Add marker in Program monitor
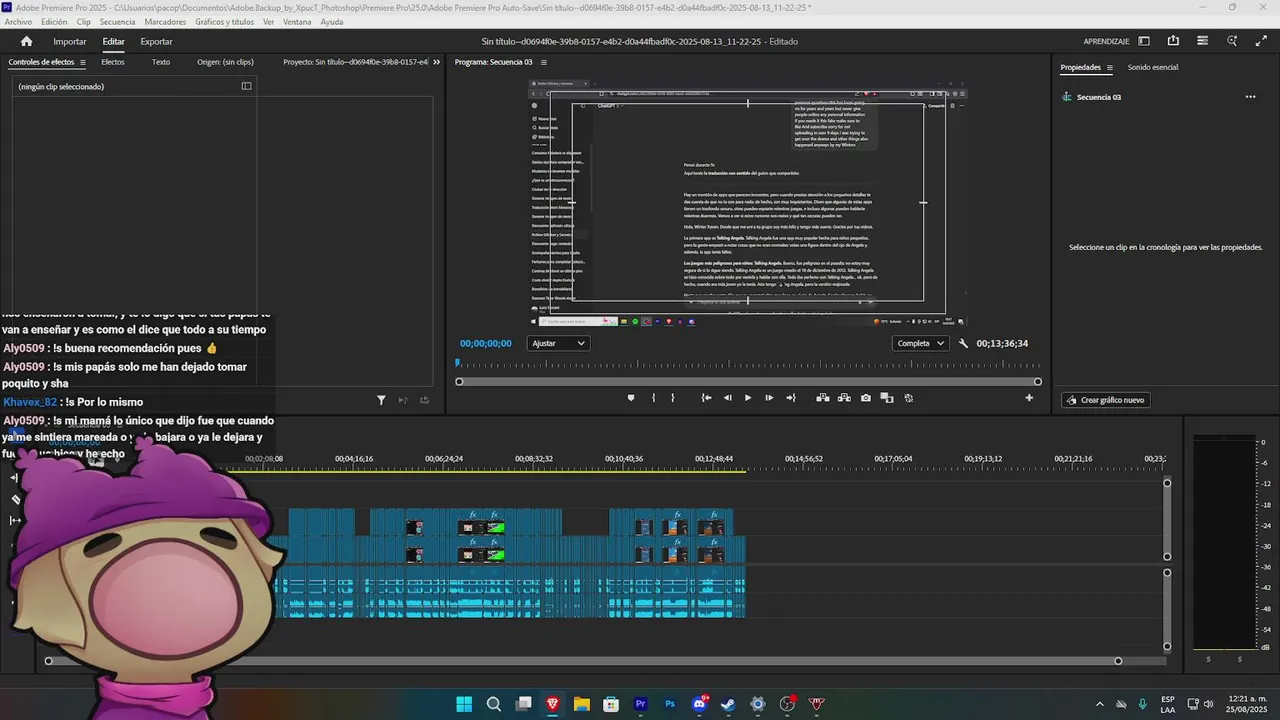 (630, 398)
